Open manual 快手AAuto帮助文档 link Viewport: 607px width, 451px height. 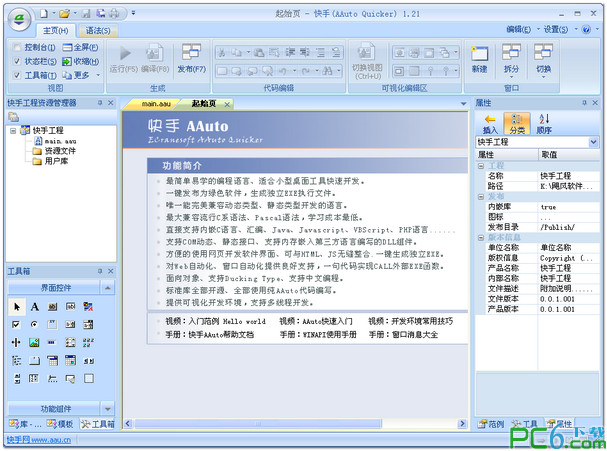(x=210, y=334)
